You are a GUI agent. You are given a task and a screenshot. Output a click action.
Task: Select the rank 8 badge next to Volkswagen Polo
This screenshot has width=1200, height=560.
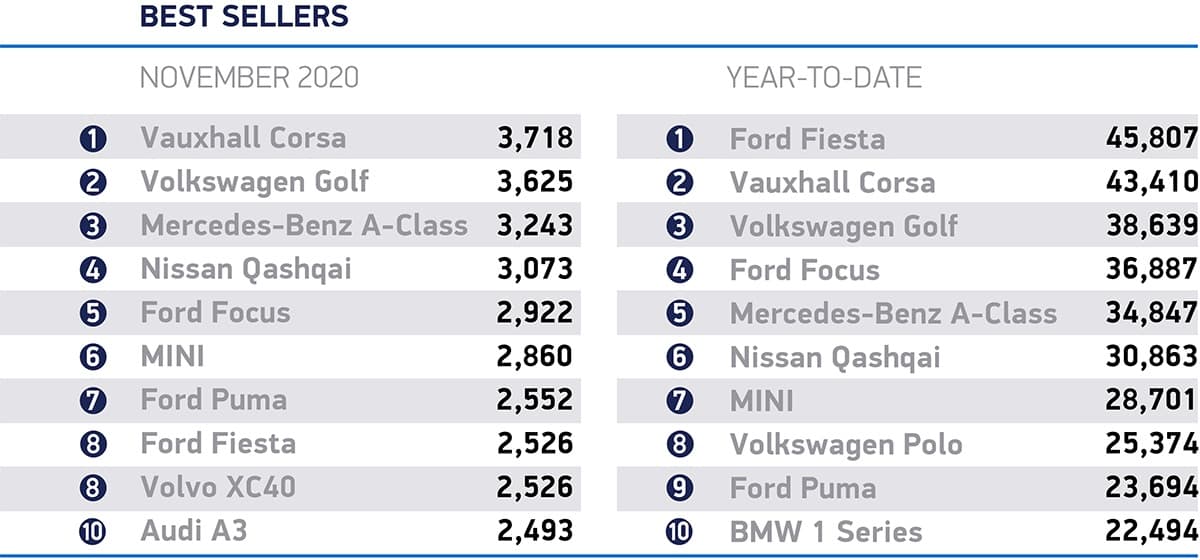[680, 444]
